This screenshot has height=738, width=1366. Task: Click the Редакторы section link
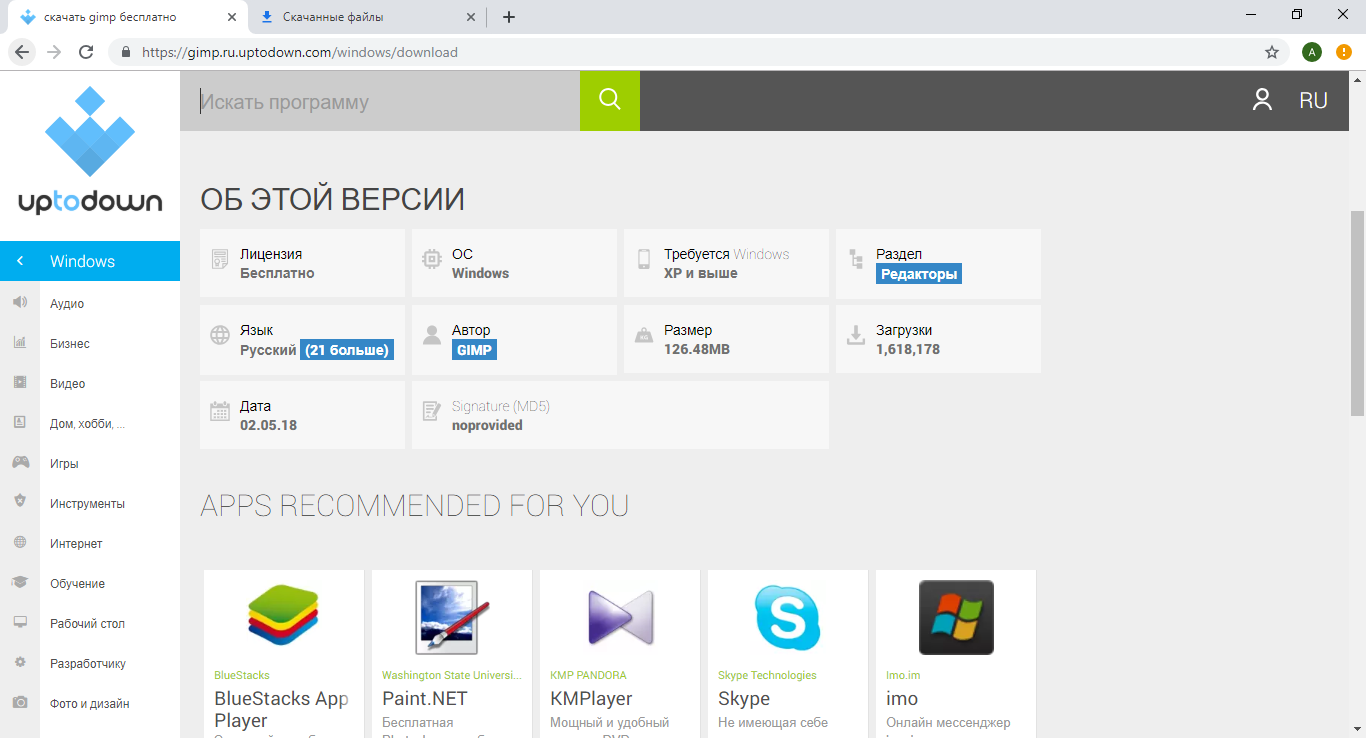[918, 274]
